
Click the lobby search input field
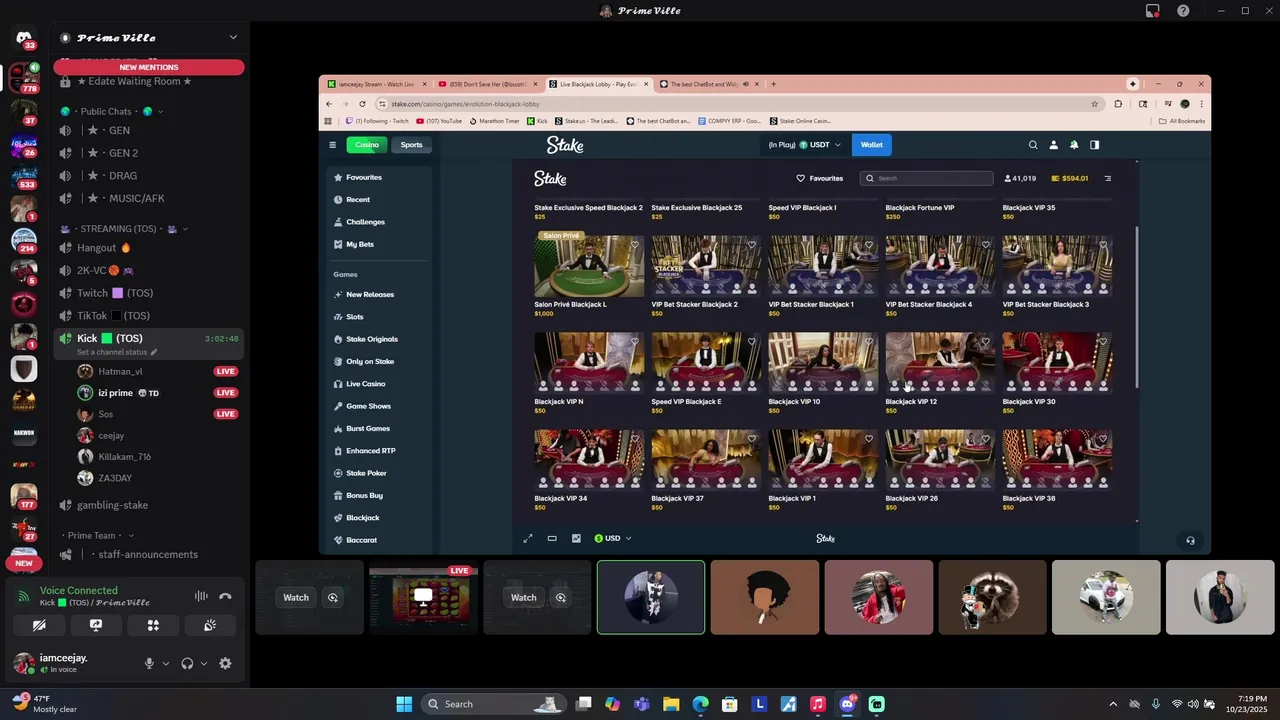click(x=927, y=178)
